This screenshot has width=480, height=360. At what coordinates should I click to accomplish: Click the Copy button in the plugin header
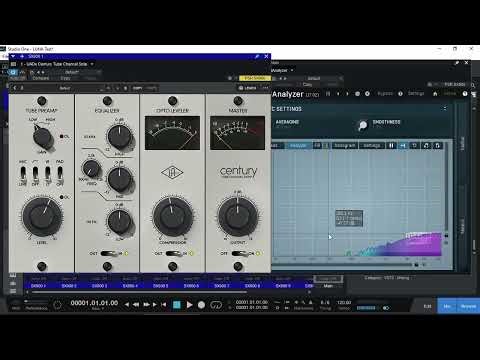pyautogui.click(x=65, y=78)
